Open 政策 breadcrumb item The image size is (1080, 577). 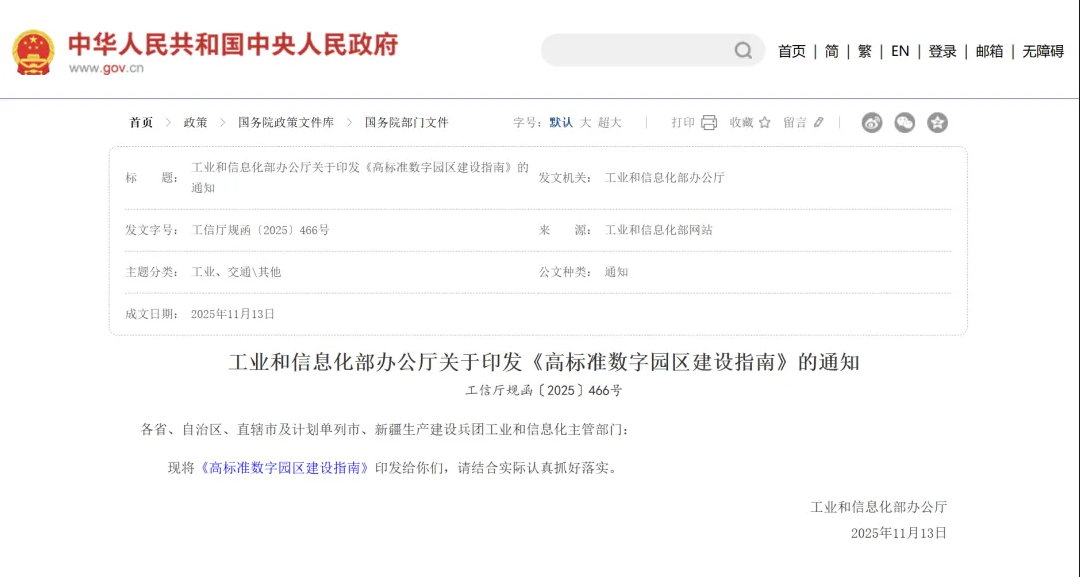pos(195,123)
